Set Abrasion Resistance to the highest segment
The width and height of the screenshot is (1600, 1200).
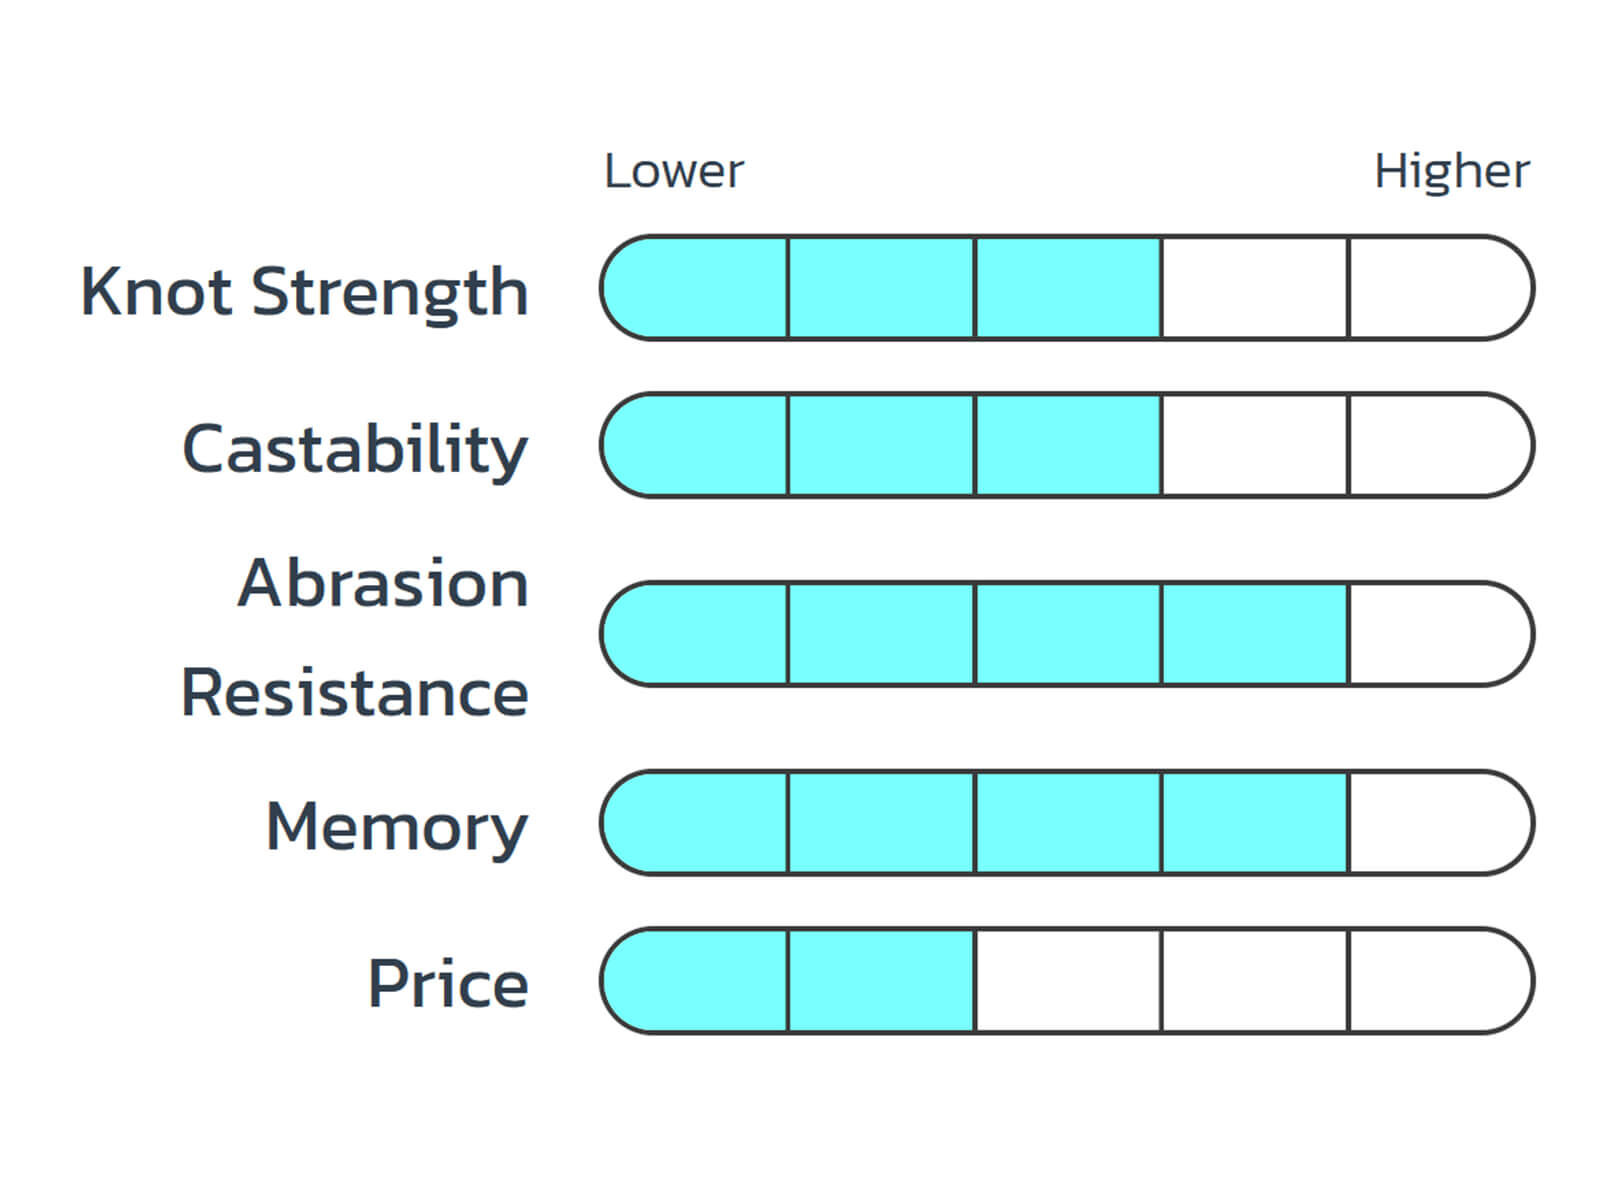point(1438,634)
